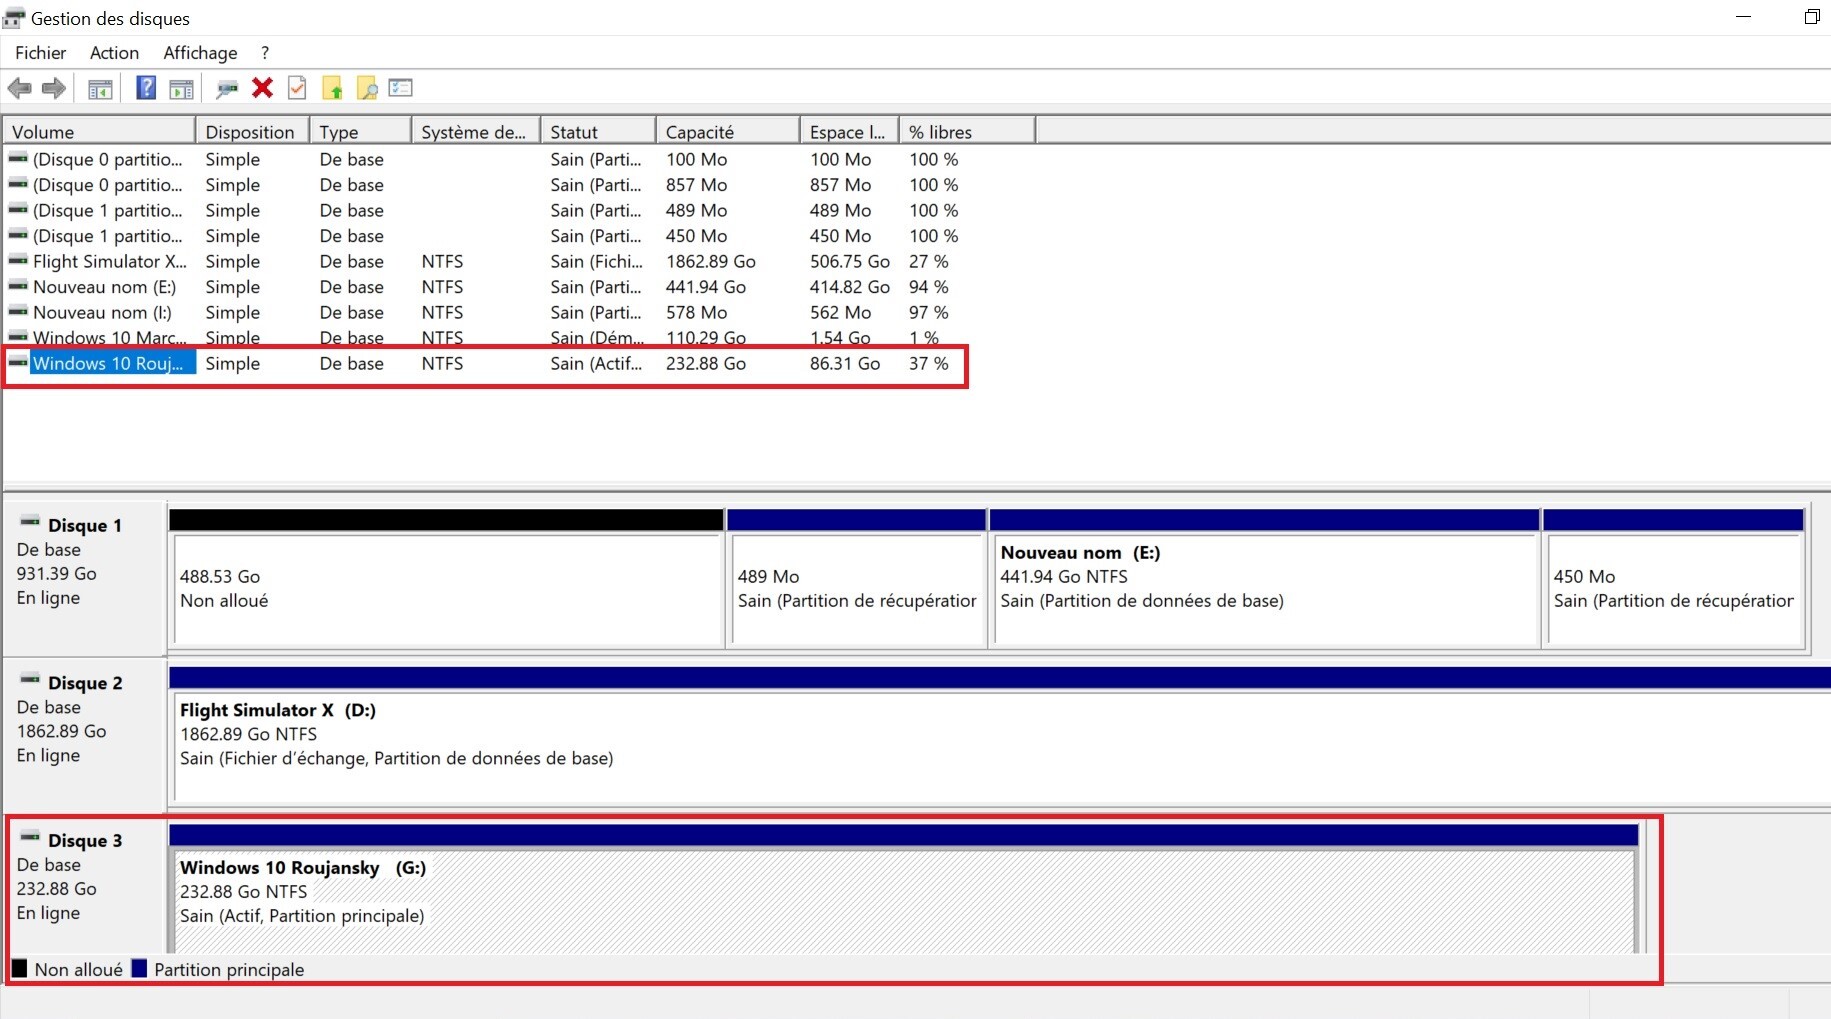
Task: Select the Nouveau nom (I:) volume name
Action: 102,312
